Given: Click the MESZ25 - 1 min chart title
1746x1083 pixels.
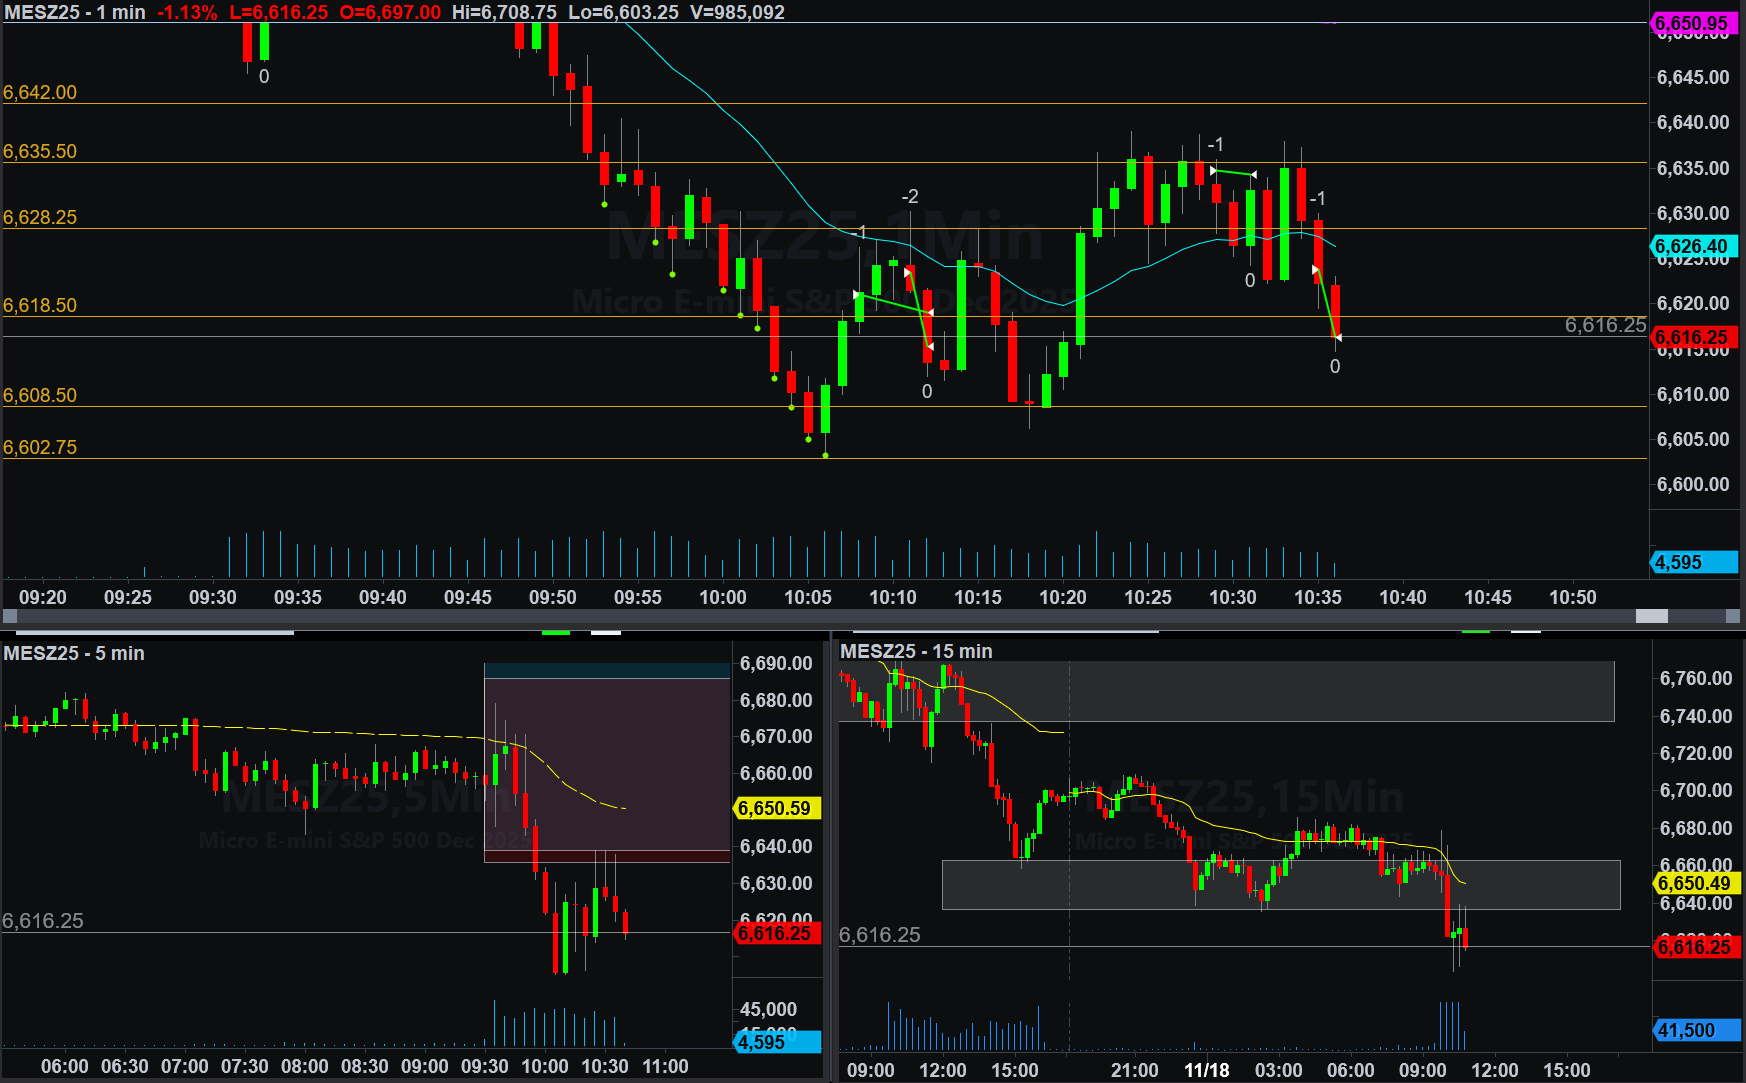Looking at the screenshot, I should pos(75,12).
